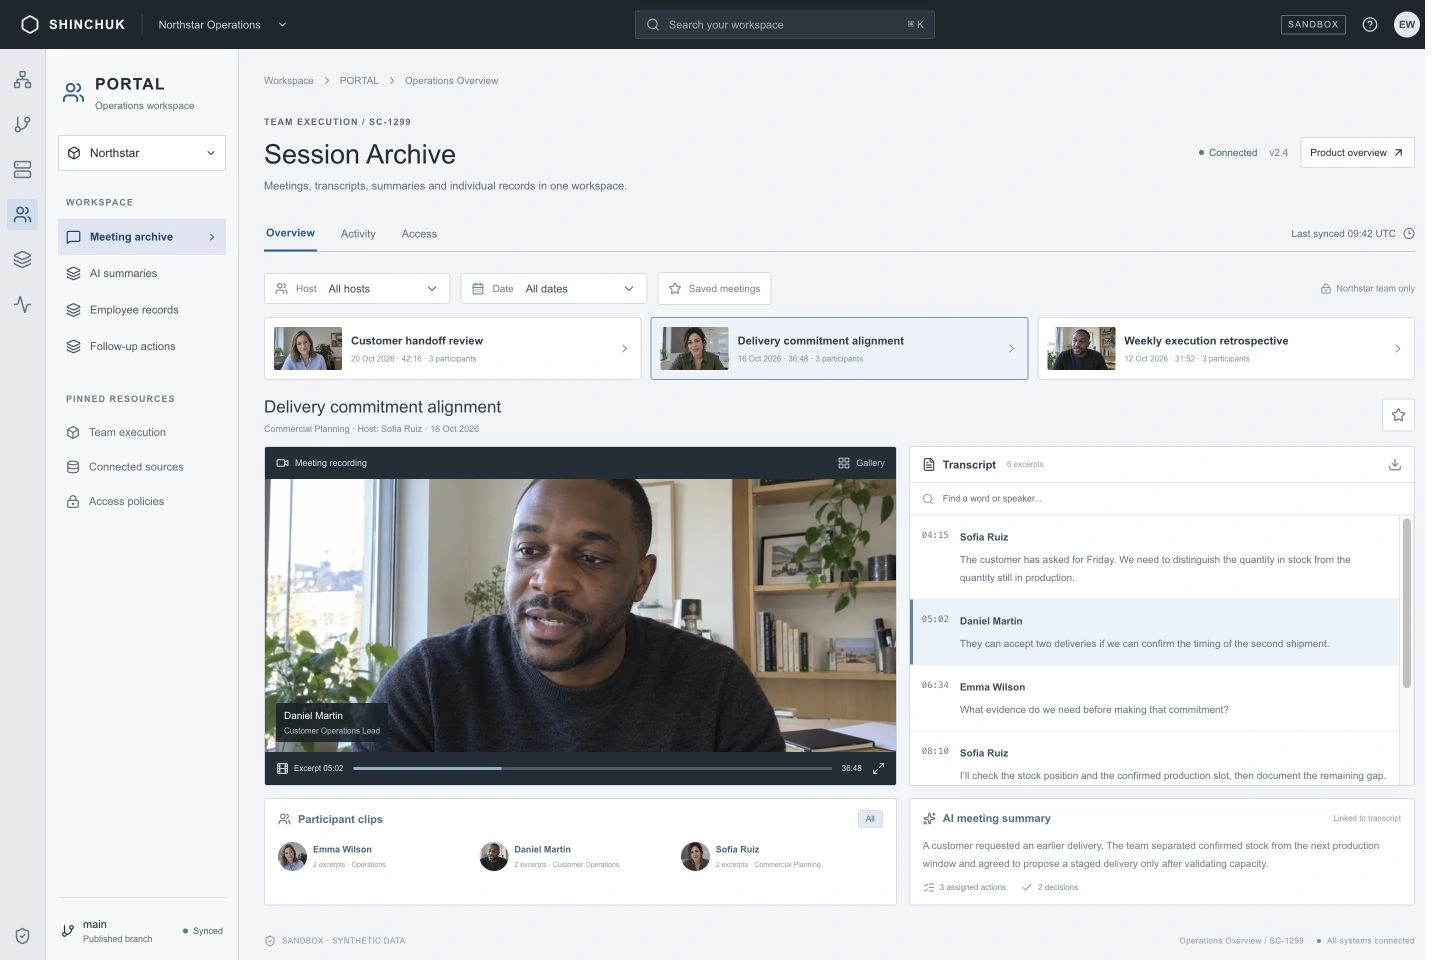Expand the Northstar dropdown in sidebar
The image size is (1440, 960).
(x=142, y=153)
